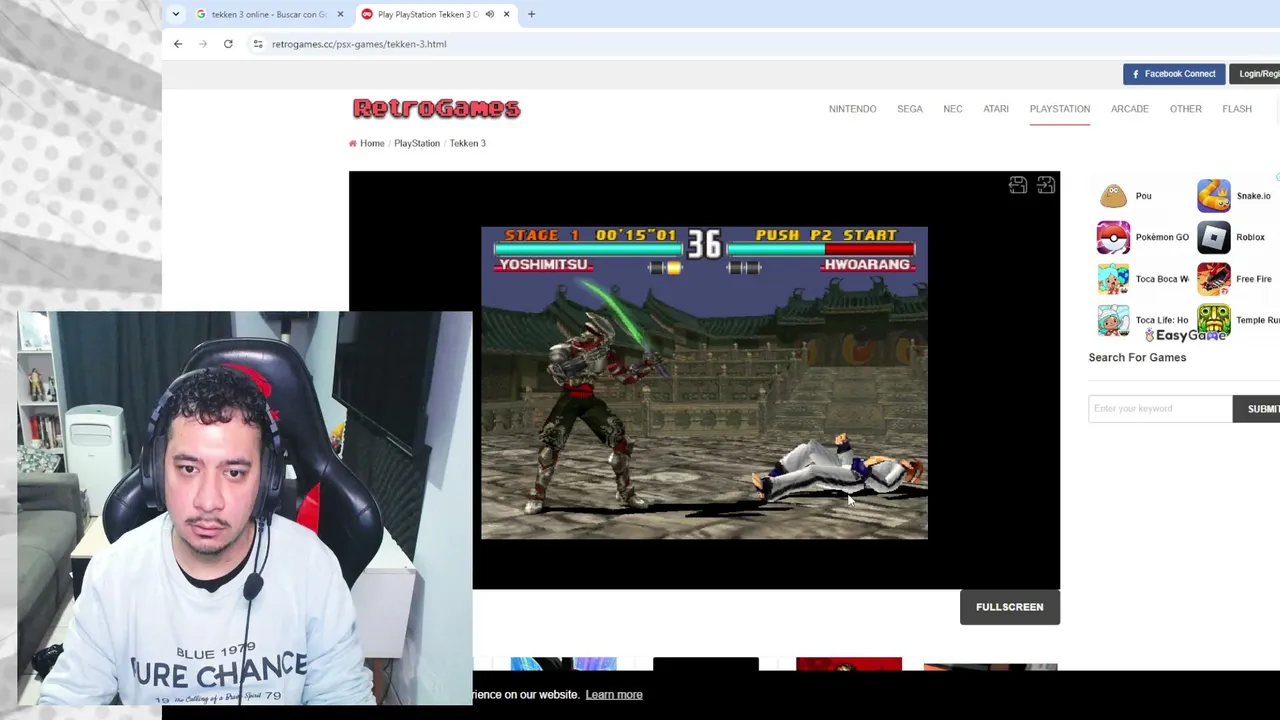Viewport: 1280px width, 720px height.
Task: Click the 'Snake.io' game label
Action: tap(1253, 196)
